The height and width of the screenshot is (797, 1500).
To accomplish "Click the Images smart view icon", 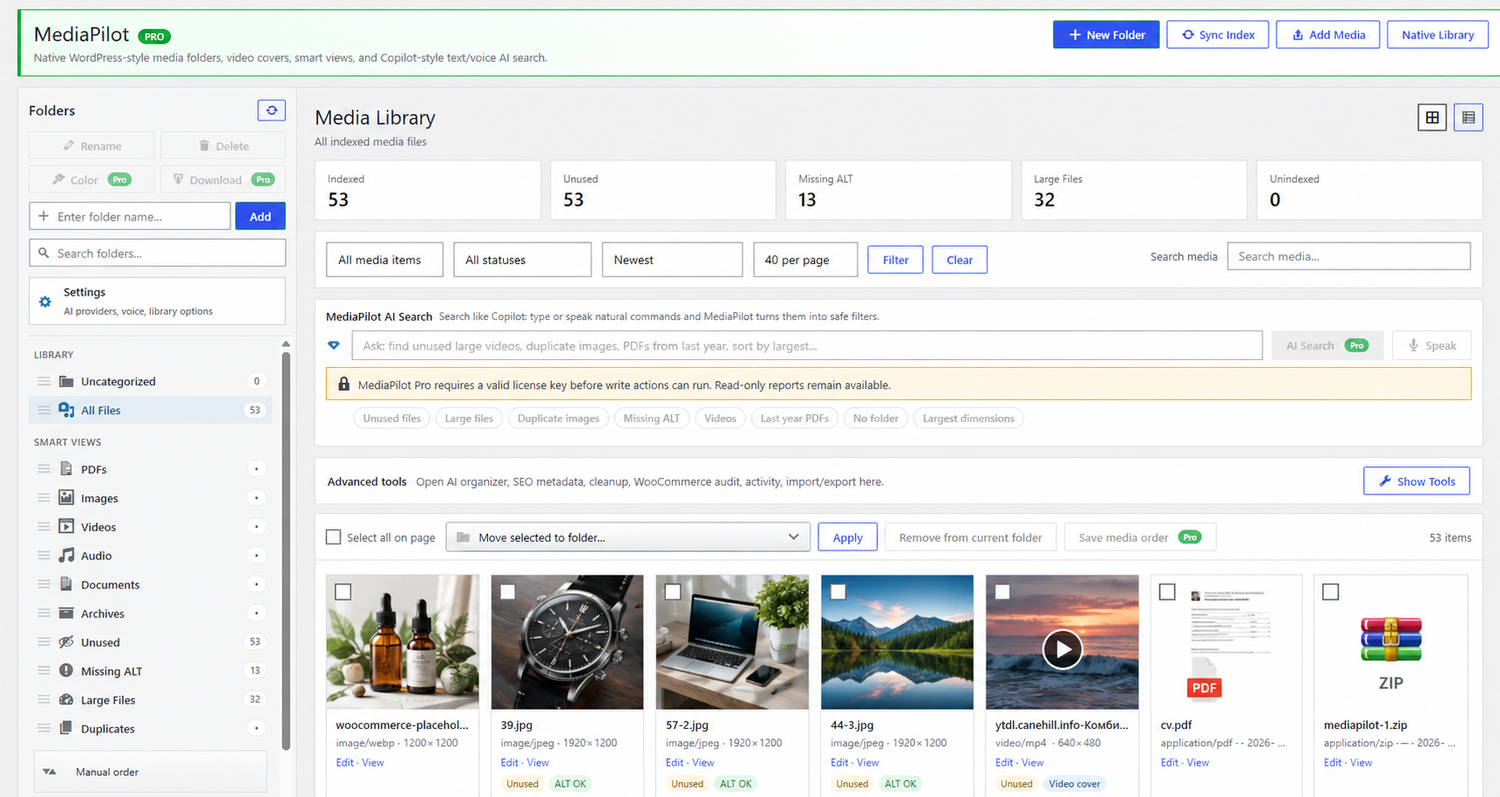I will pyautogui.click(x=66, y=498).
